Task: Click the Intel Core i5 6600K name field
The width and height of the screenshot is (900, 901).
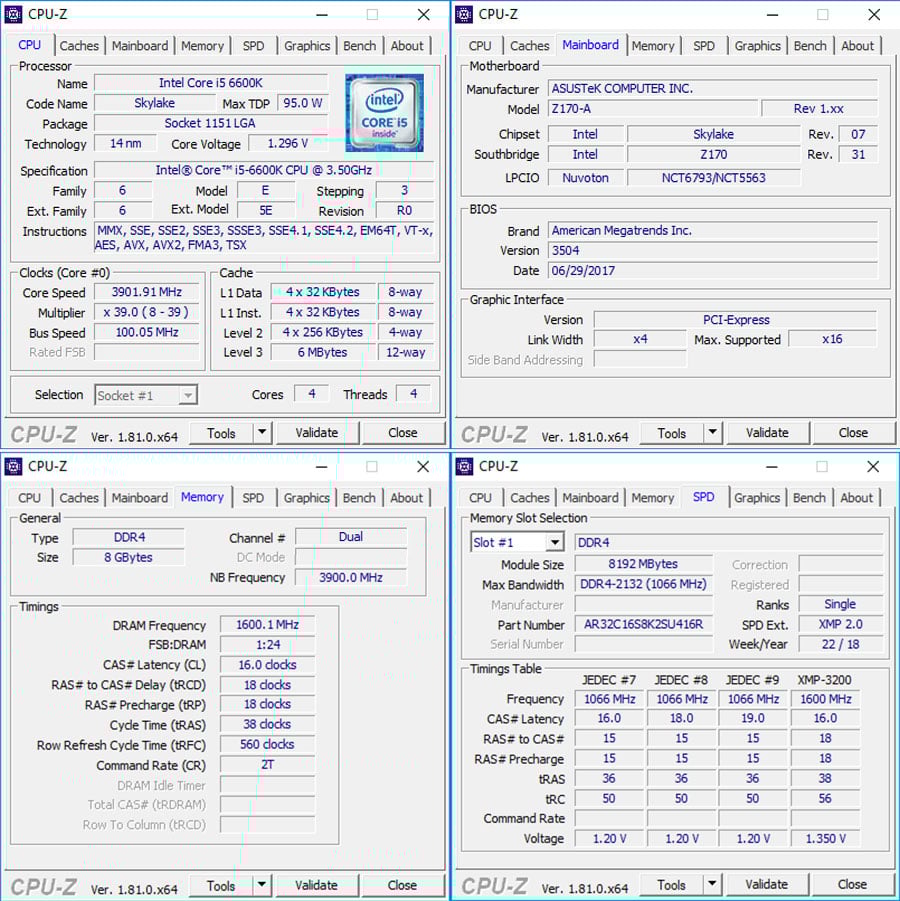Action: tap(211, 83)
